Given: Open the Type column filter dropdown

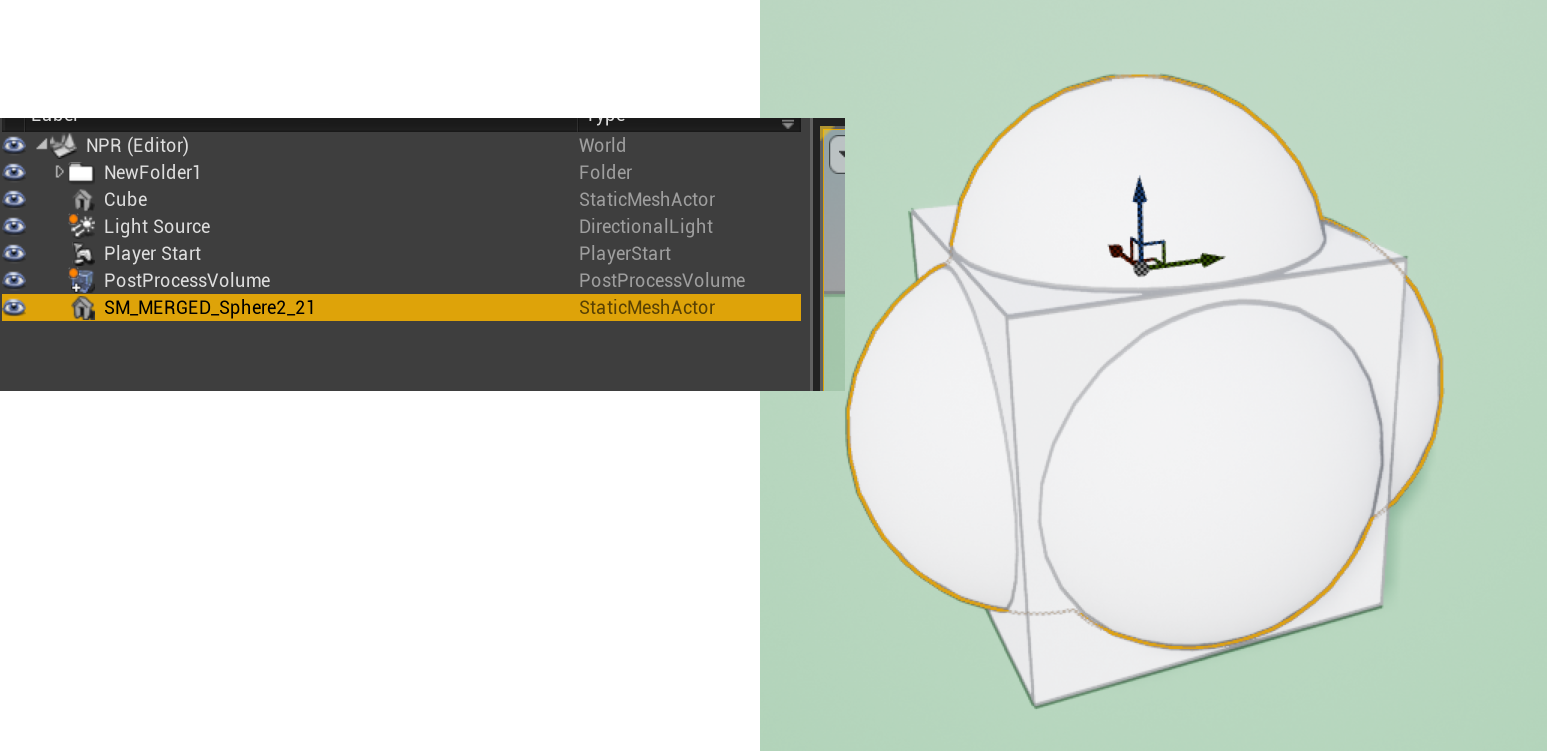Looking at the screenshot, I should (787, 123).
